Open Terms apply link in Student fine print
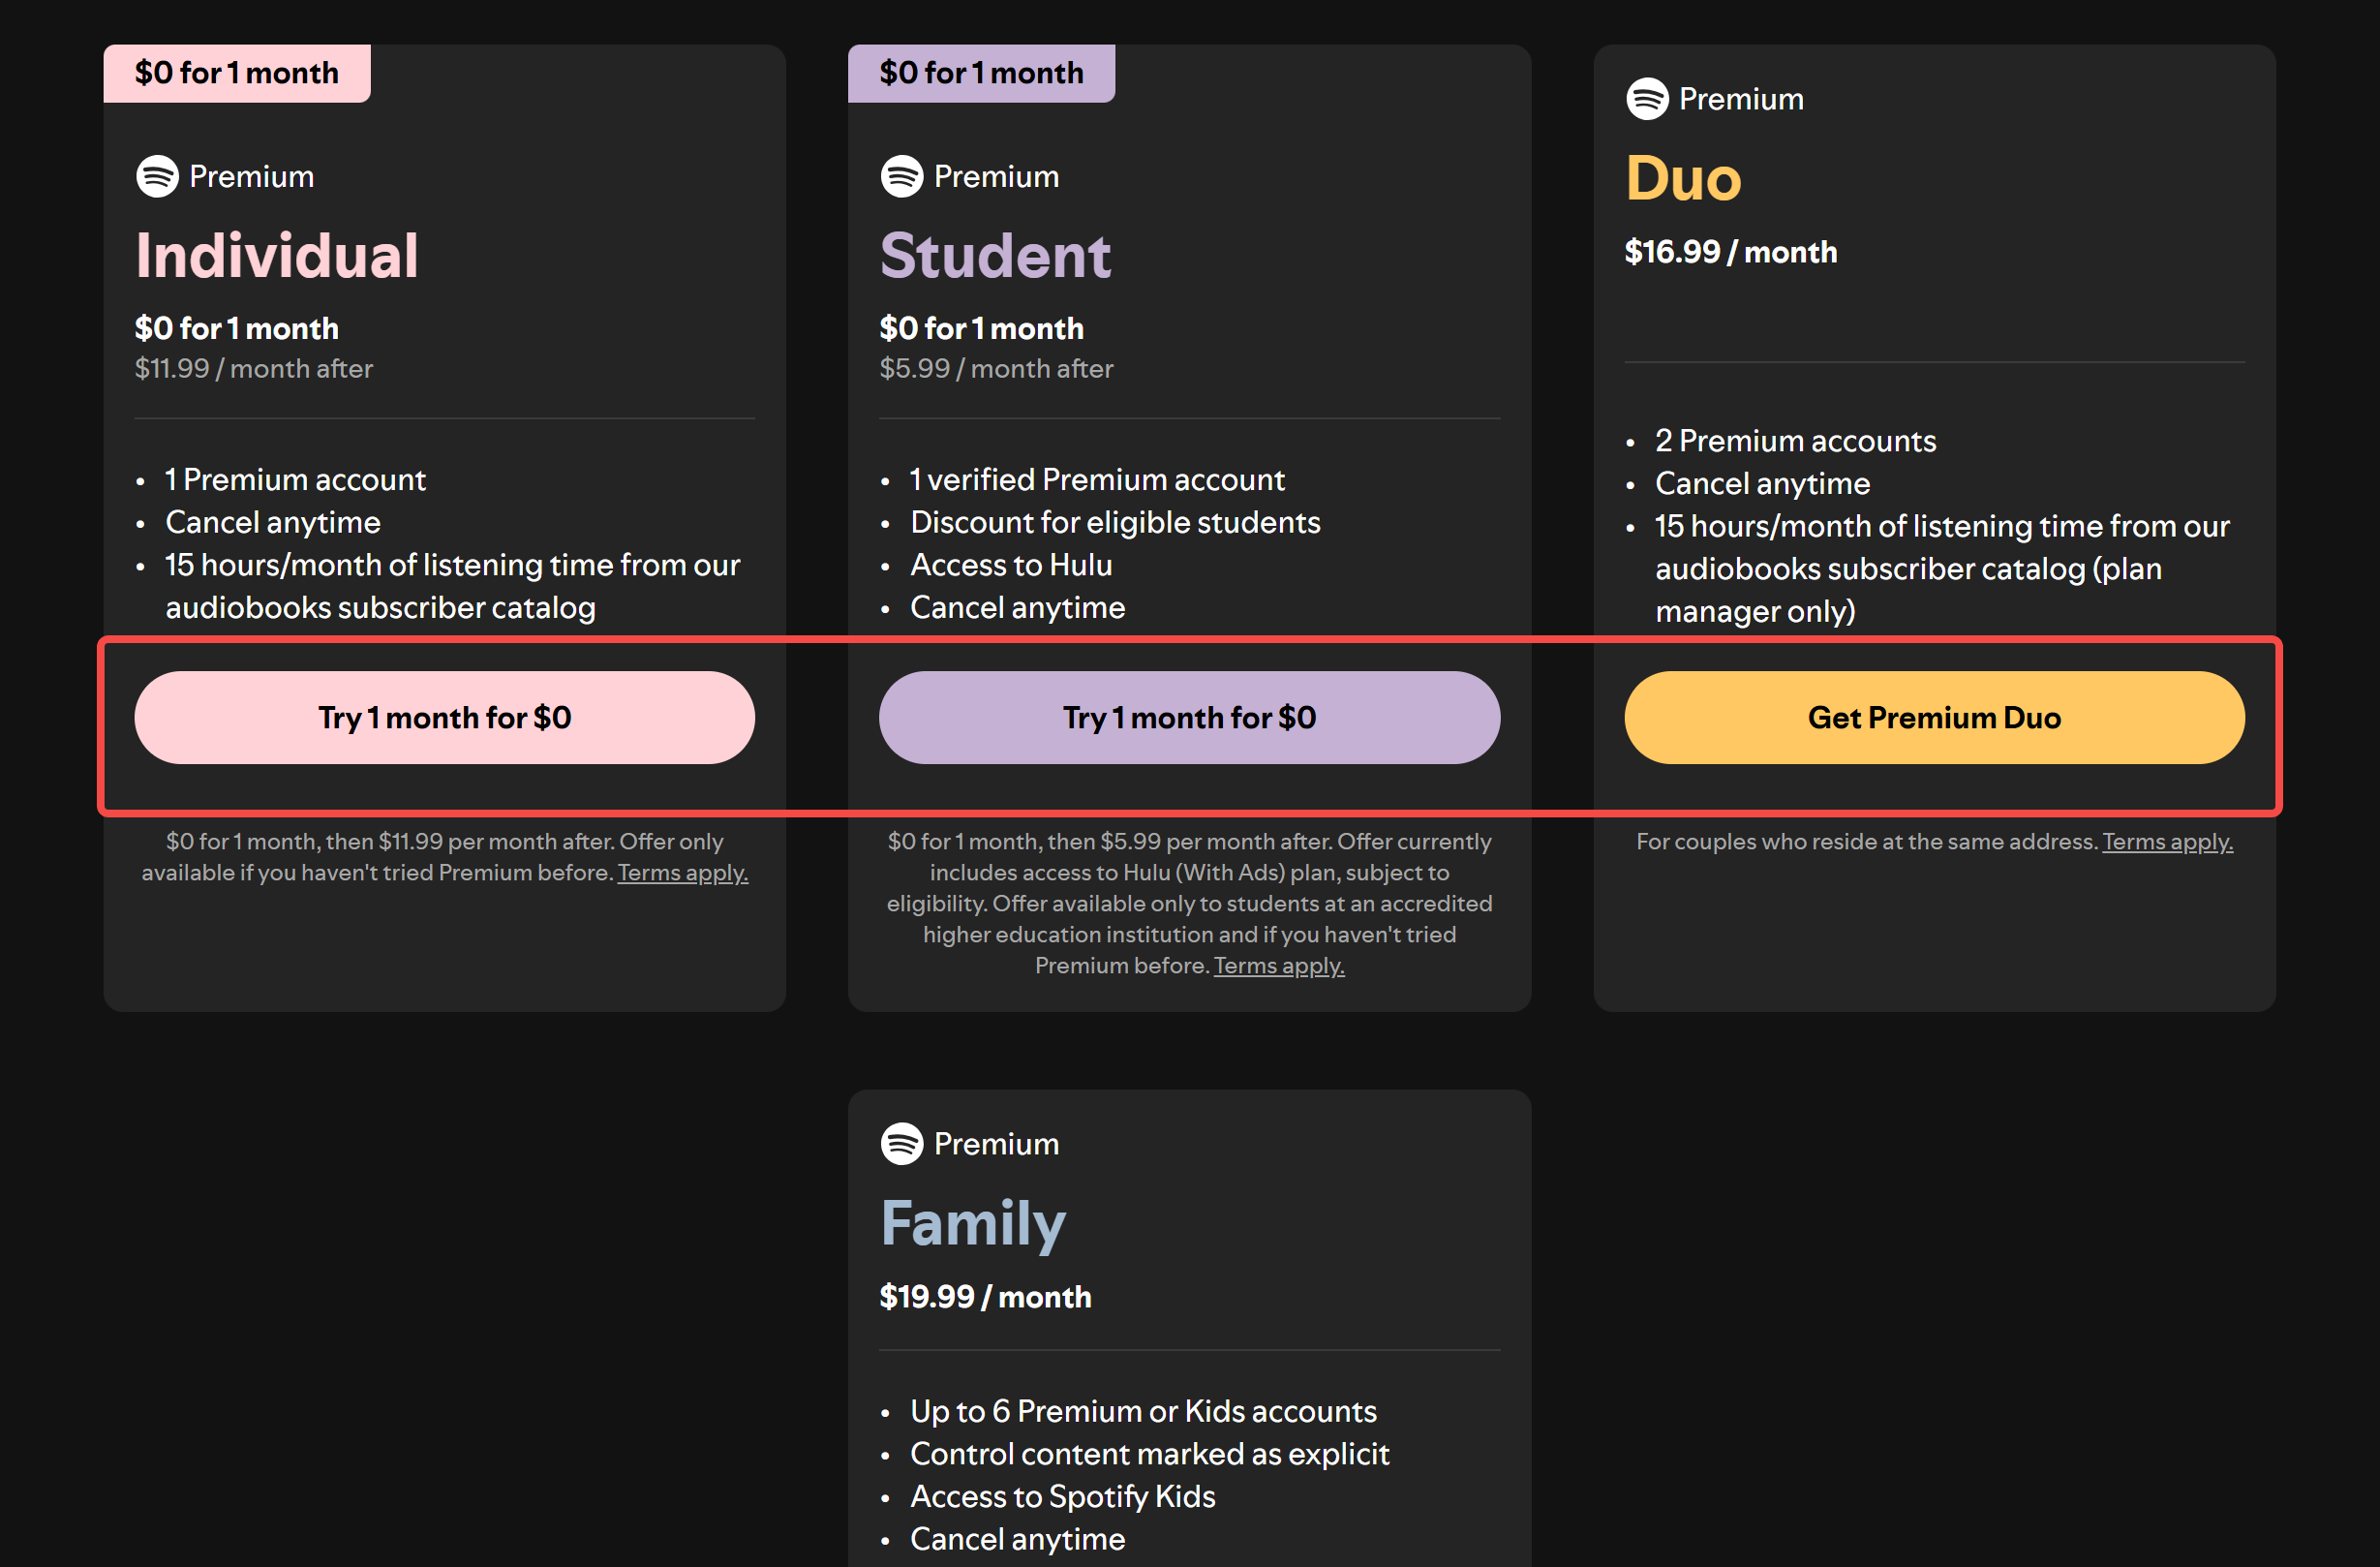Viewport: 2380px width, 1567px height. pos(1278,965)
